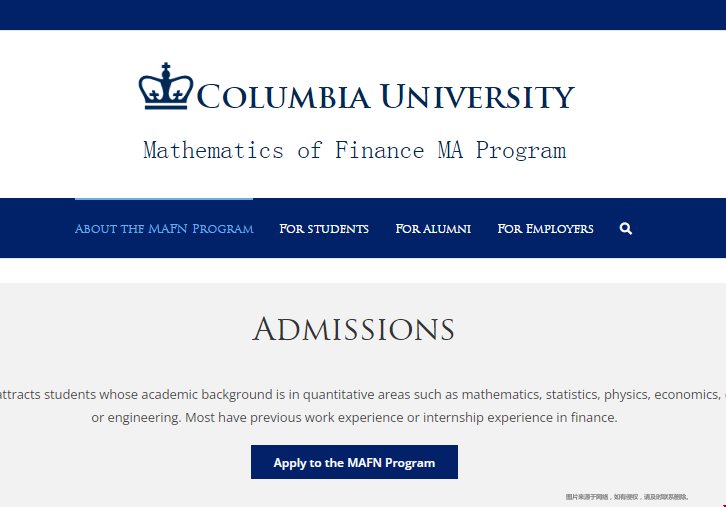Click the Columbia University wordmark
The image size is (726, 507).
(385, 98)
